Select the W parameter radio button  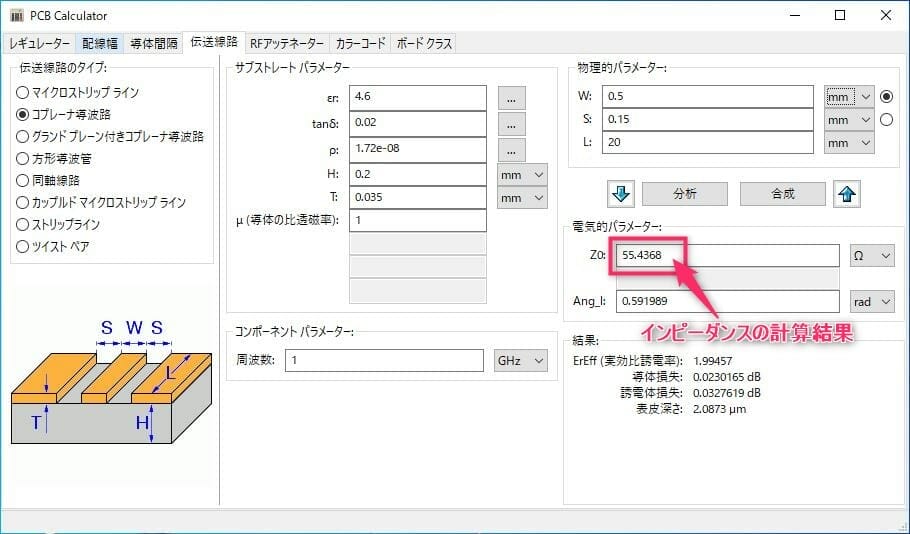886,96
